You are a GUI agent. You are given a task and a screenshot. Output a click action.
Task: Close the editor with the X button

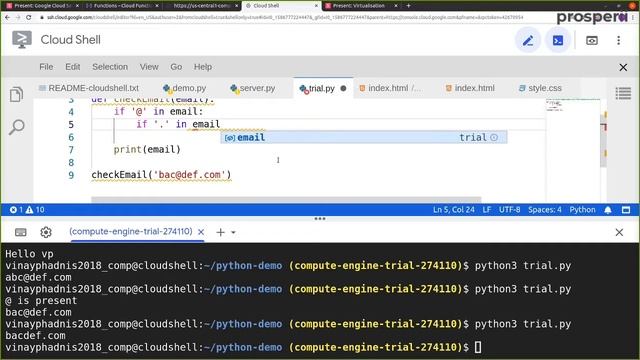[x=623, y=67]
